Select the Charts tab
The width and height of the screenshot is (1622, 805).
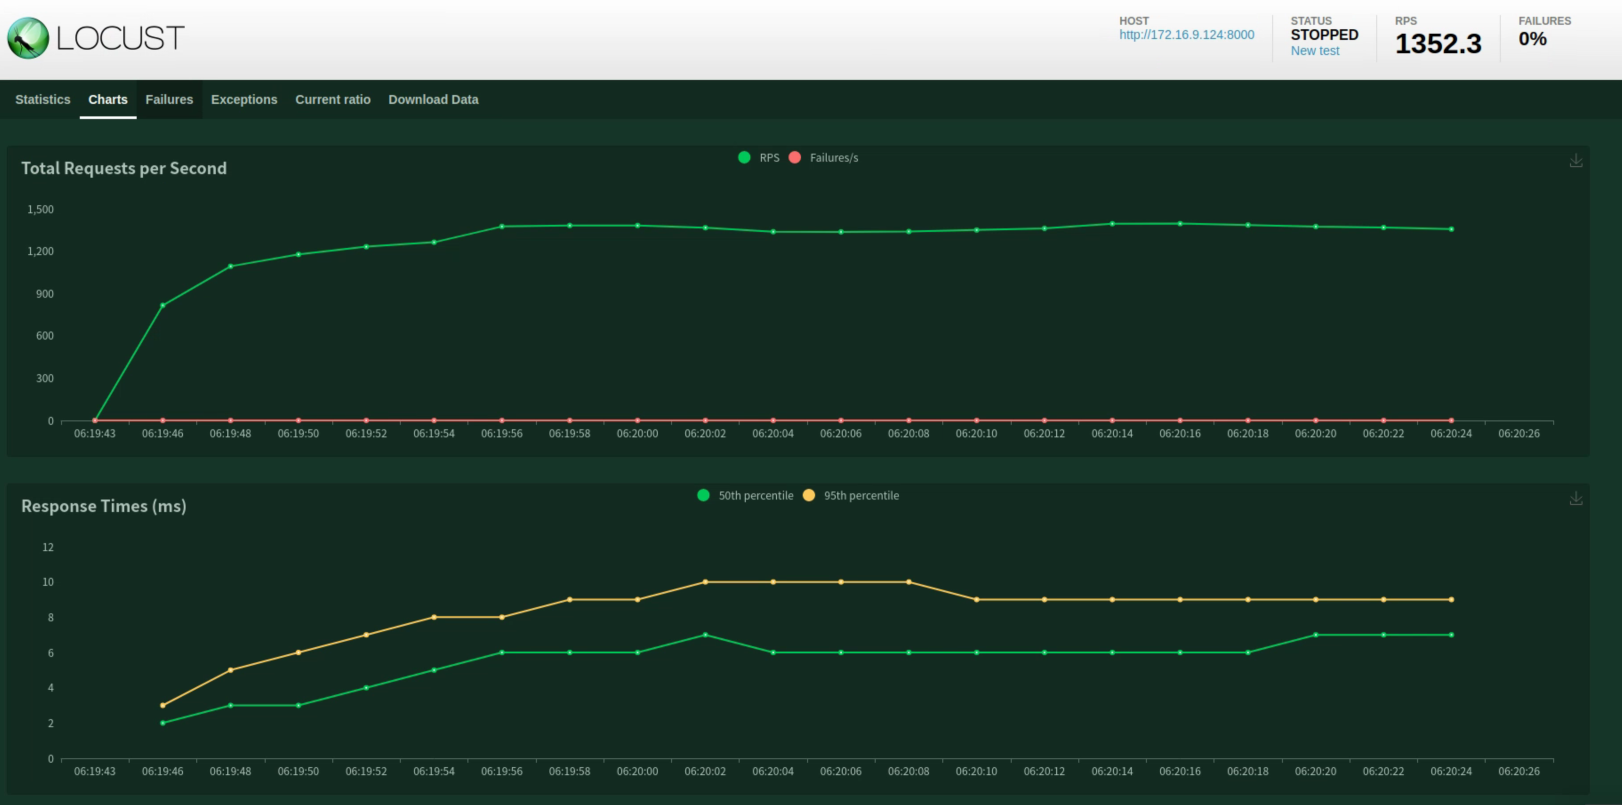click(x=108, y=100)
